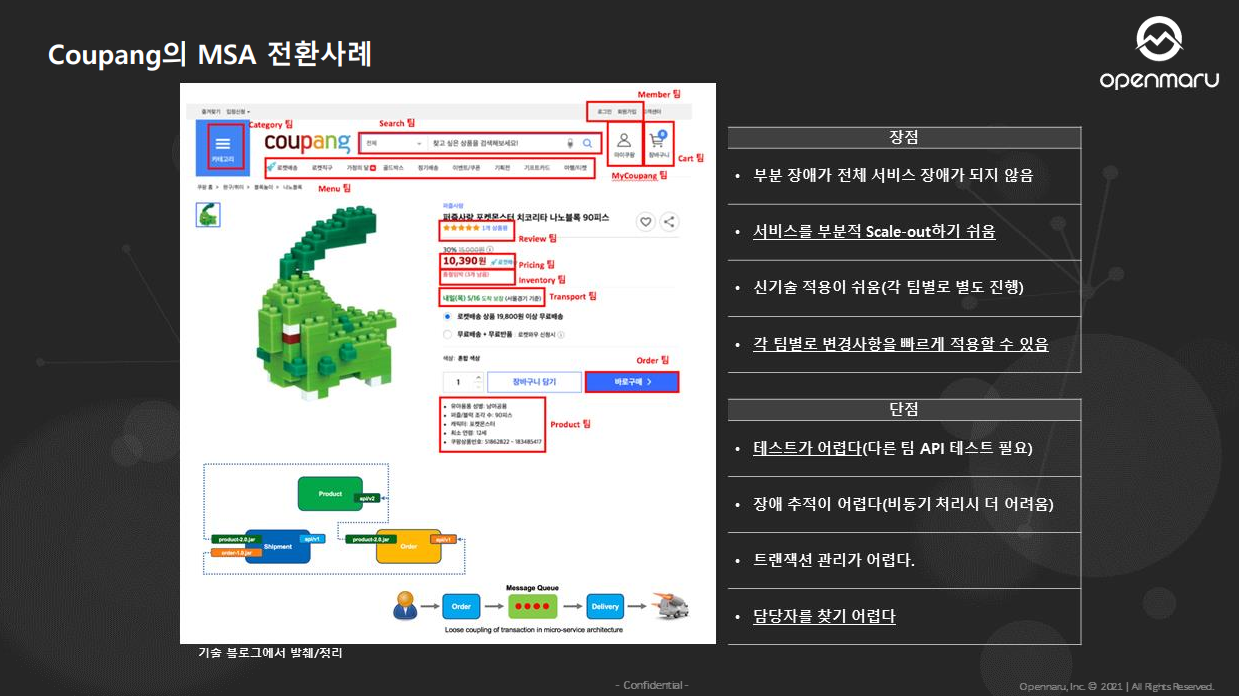Click the 장점 table header
The image size is (1239, 696).
click(904, 138)
